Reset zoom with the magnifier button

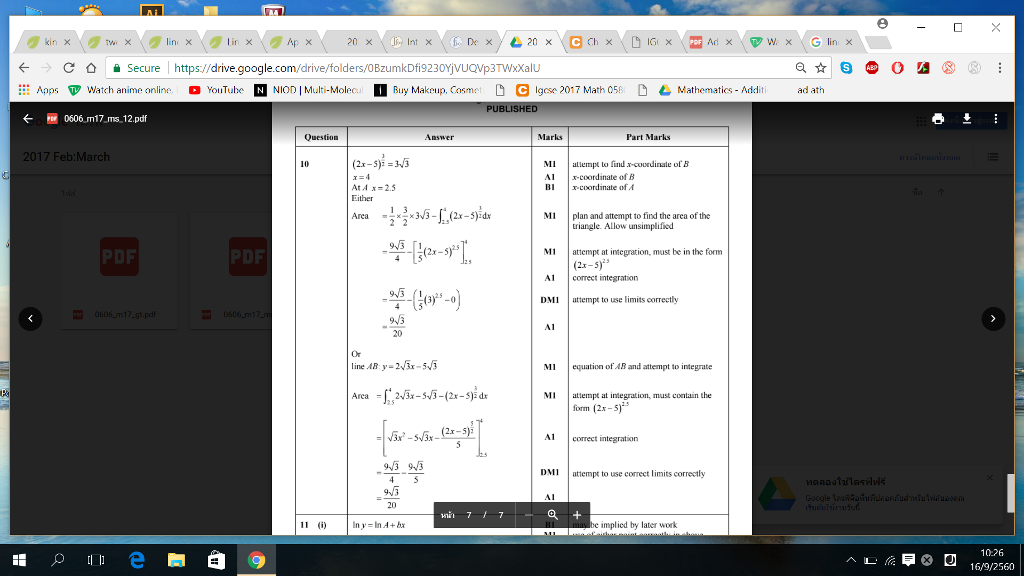(552, 515)
